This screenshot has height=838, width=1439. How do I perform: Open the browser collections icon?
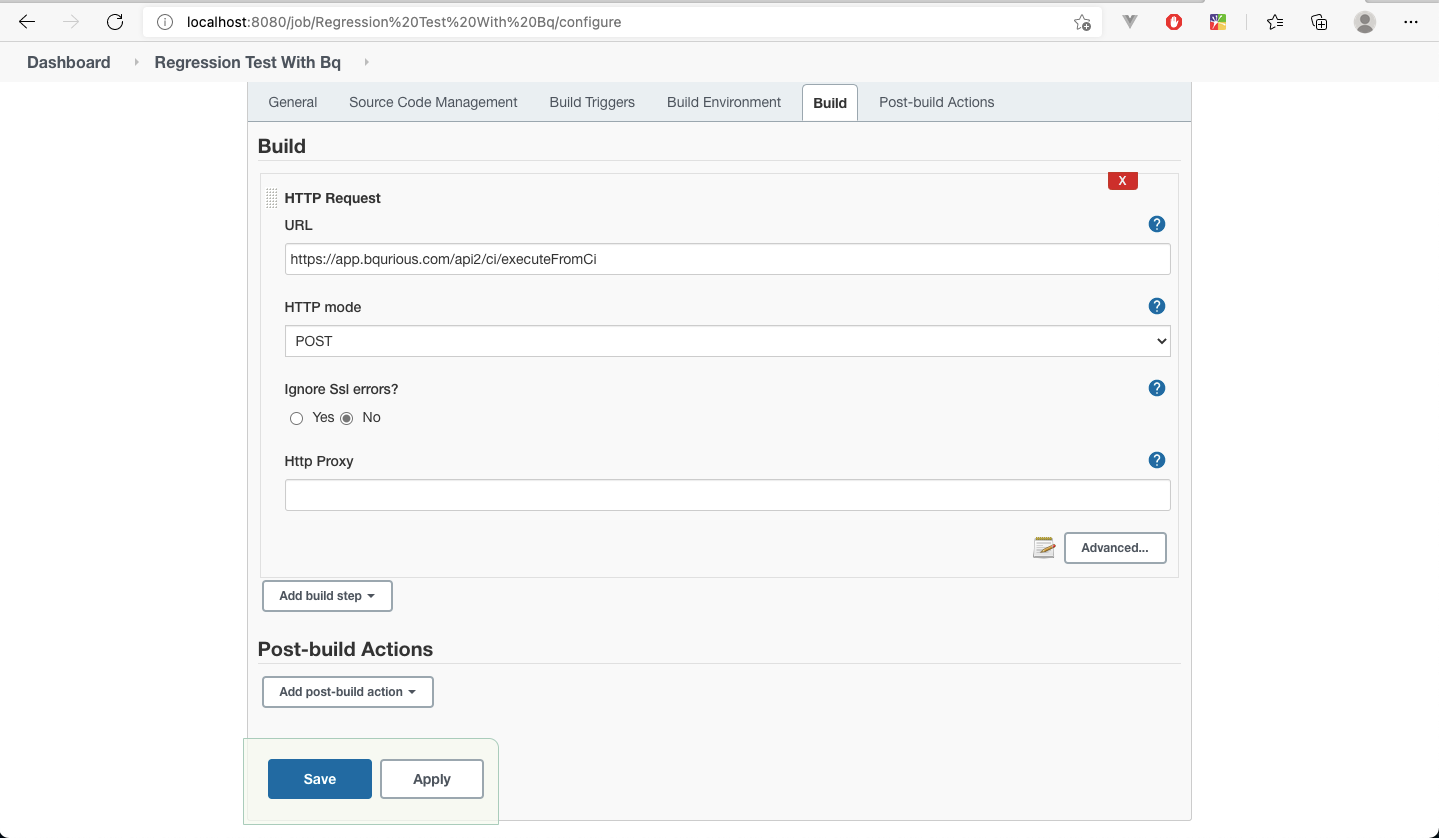(x=1319, y=22)
